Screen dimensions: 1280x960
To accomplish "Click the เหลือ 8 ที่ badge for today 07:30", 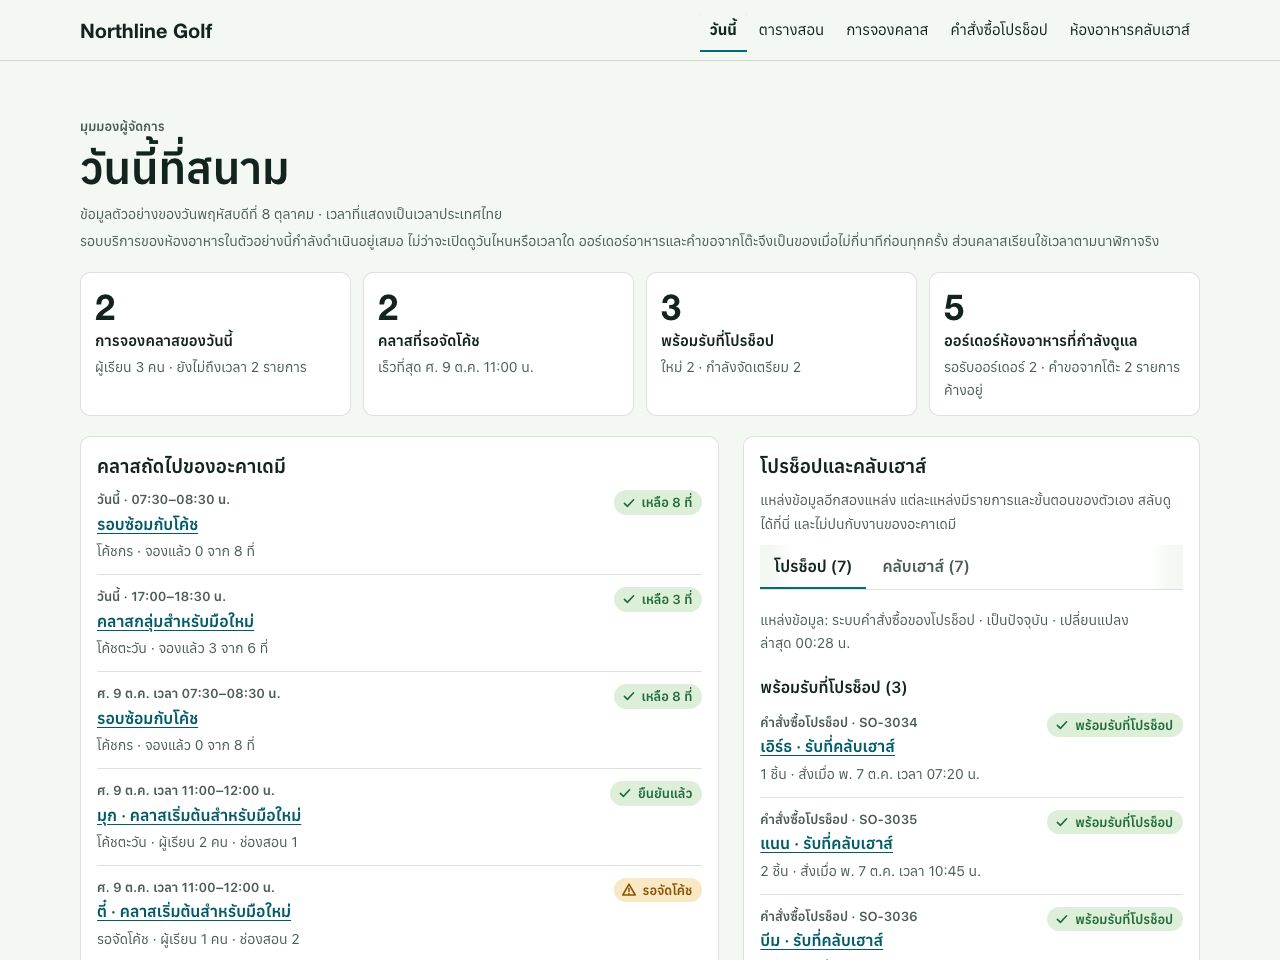I will click(658, 503).
